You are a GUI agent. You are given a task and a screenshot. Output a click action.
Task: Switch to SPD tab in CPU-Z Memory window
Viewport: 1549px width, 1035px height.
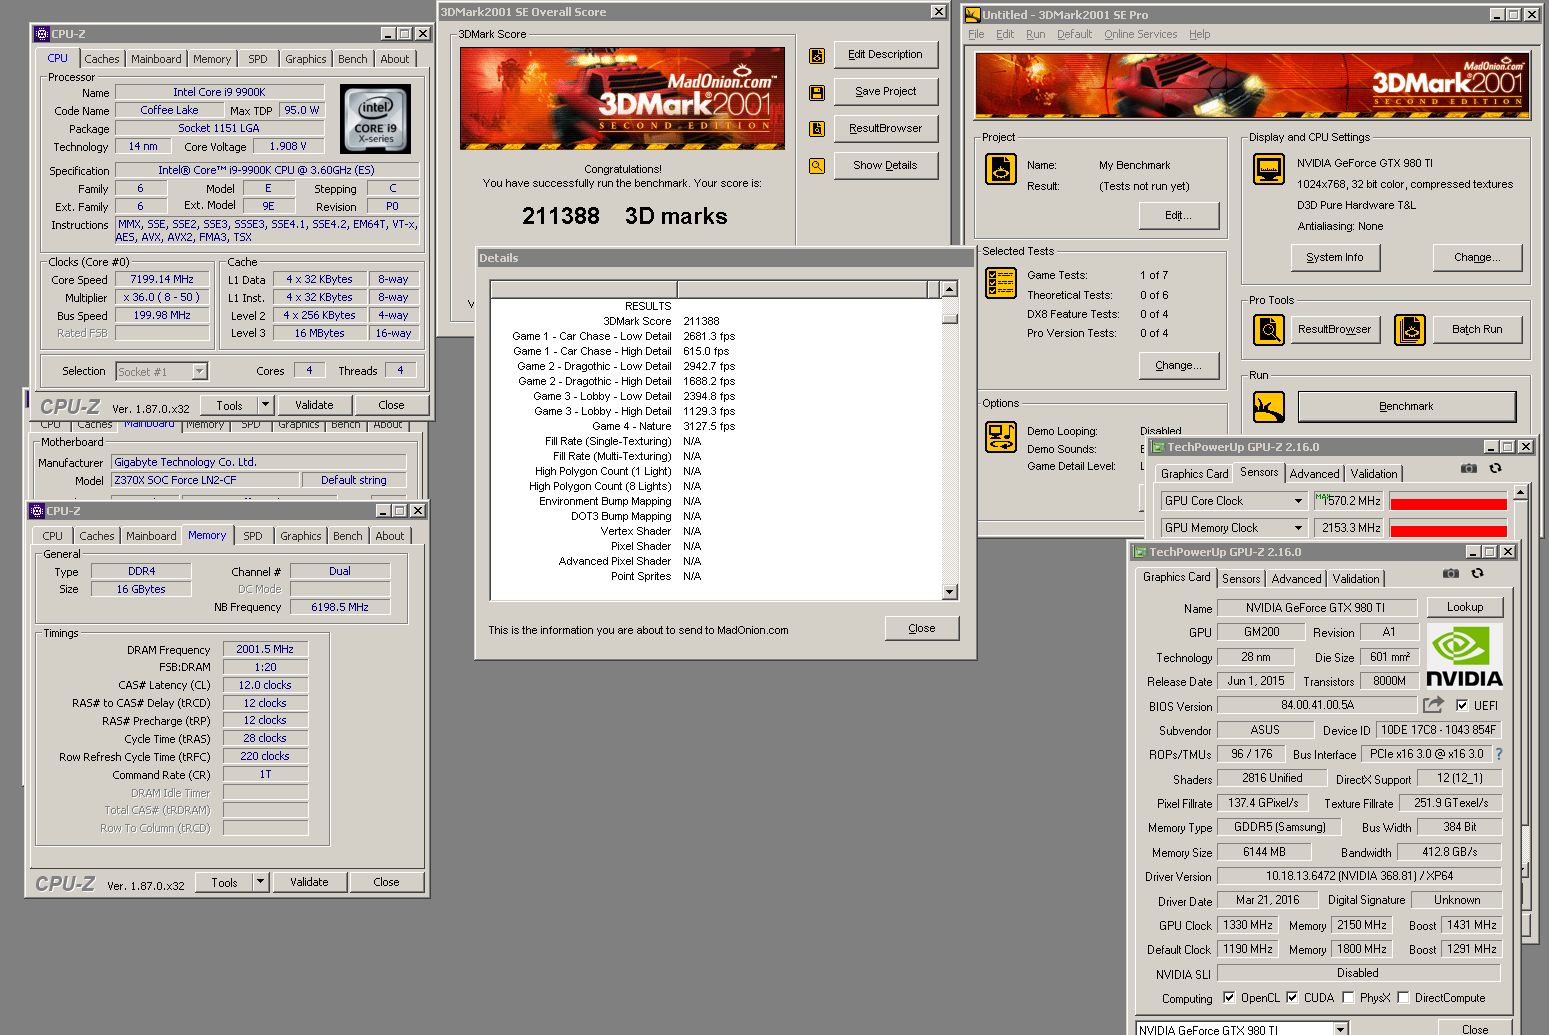click(x=253, y=536)
